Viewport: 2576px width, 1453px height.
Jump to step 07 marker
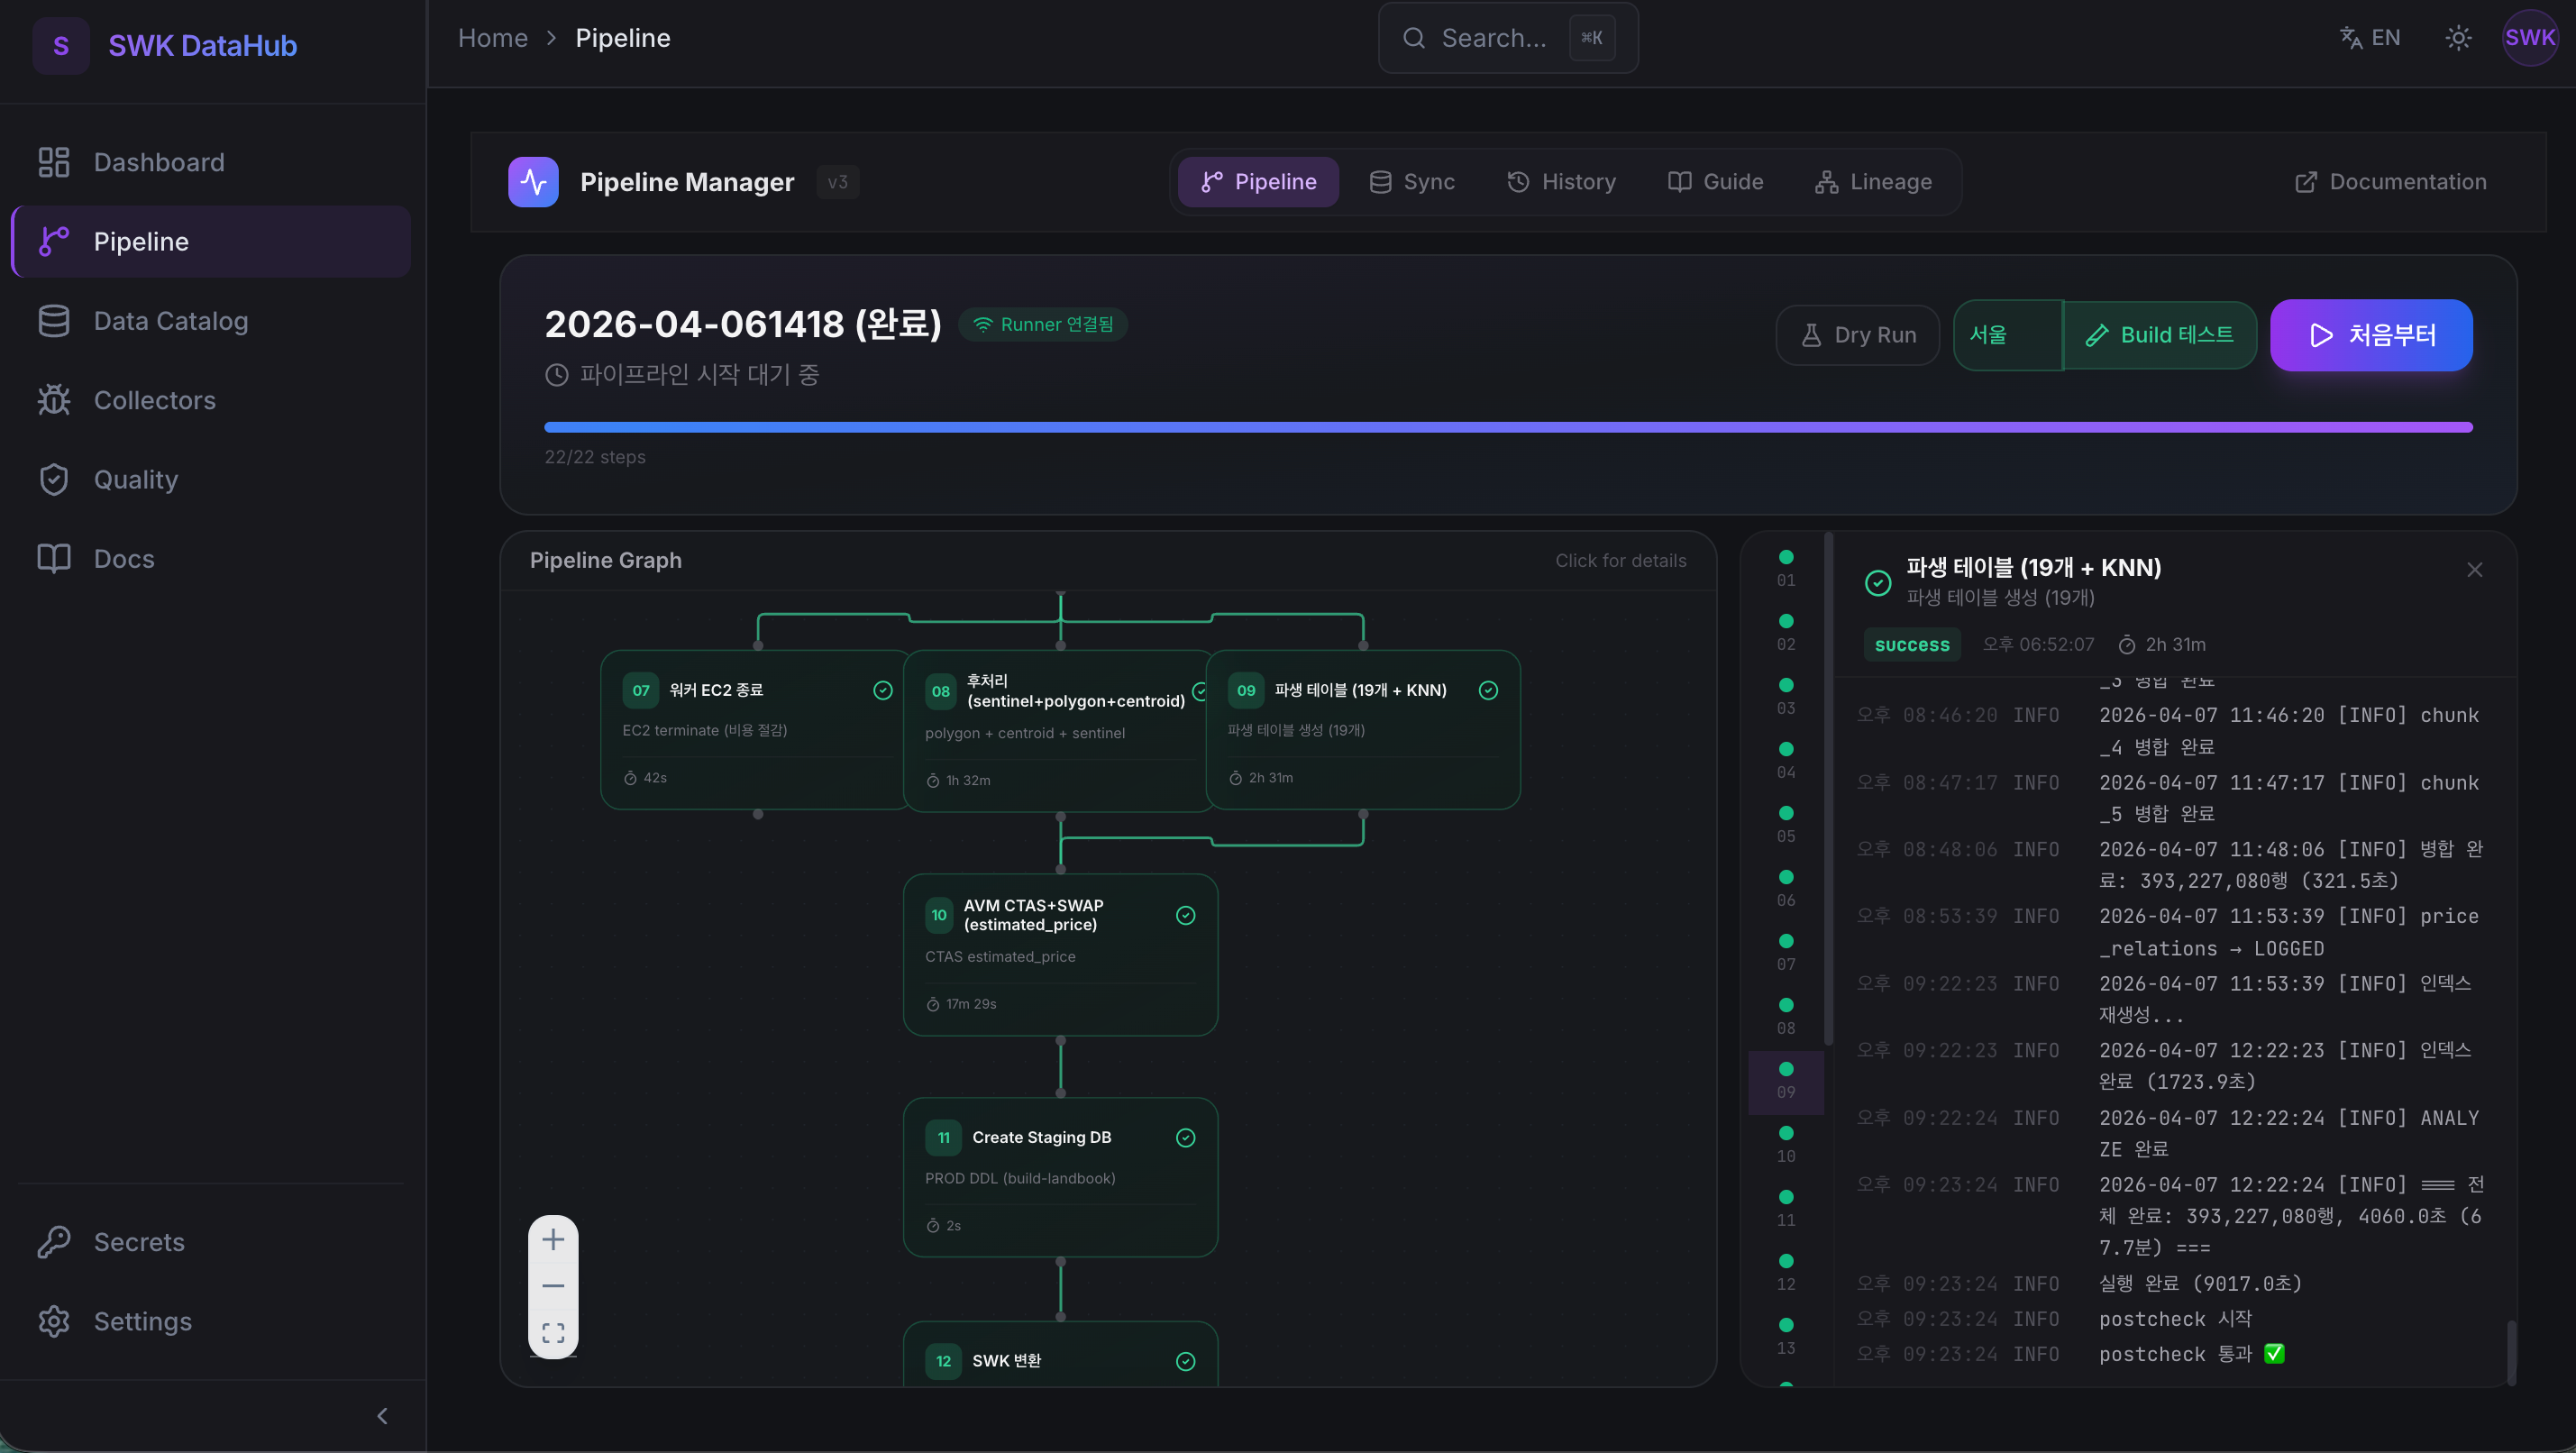1786,952
